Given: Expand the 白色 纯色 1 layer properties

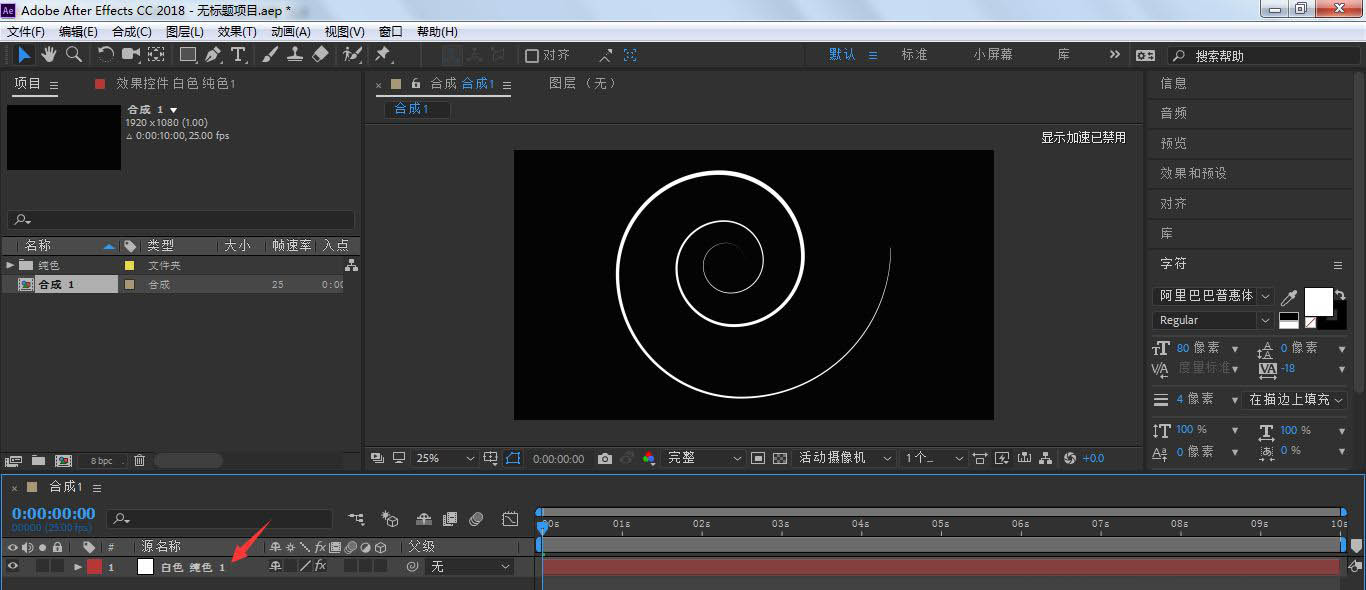Looking at the screenshot, I should pyautogui.click(x=78, y=567).
